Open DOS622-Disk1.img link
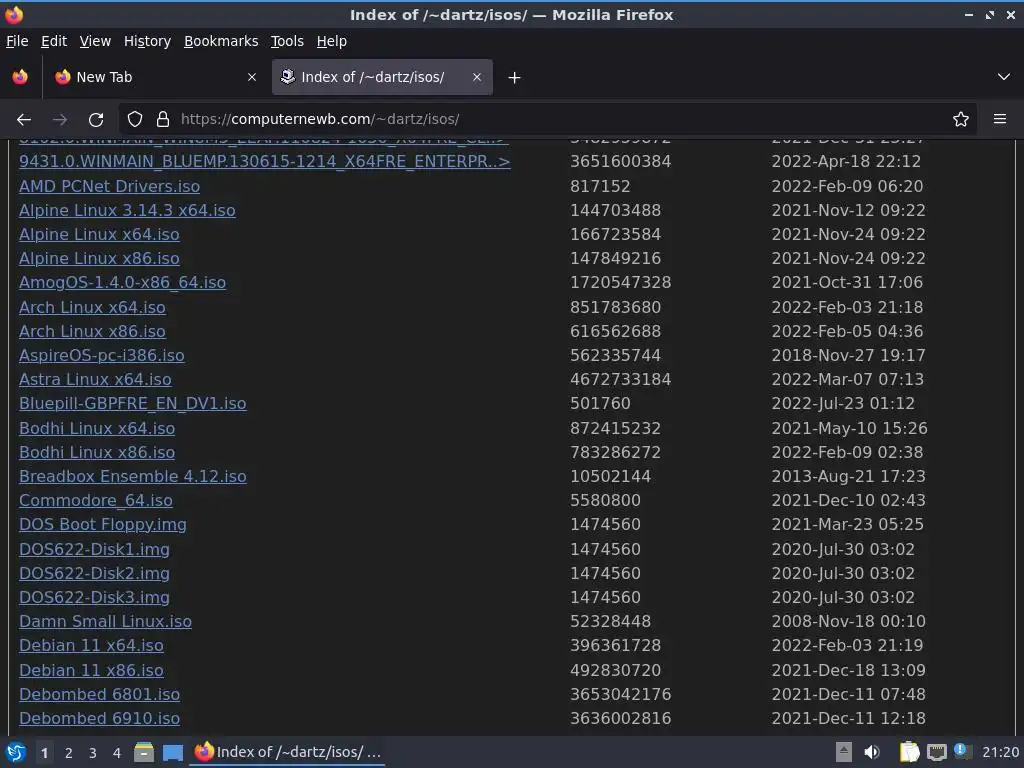Viewport: 1024px width, 768px height. [x=94, y=550]
